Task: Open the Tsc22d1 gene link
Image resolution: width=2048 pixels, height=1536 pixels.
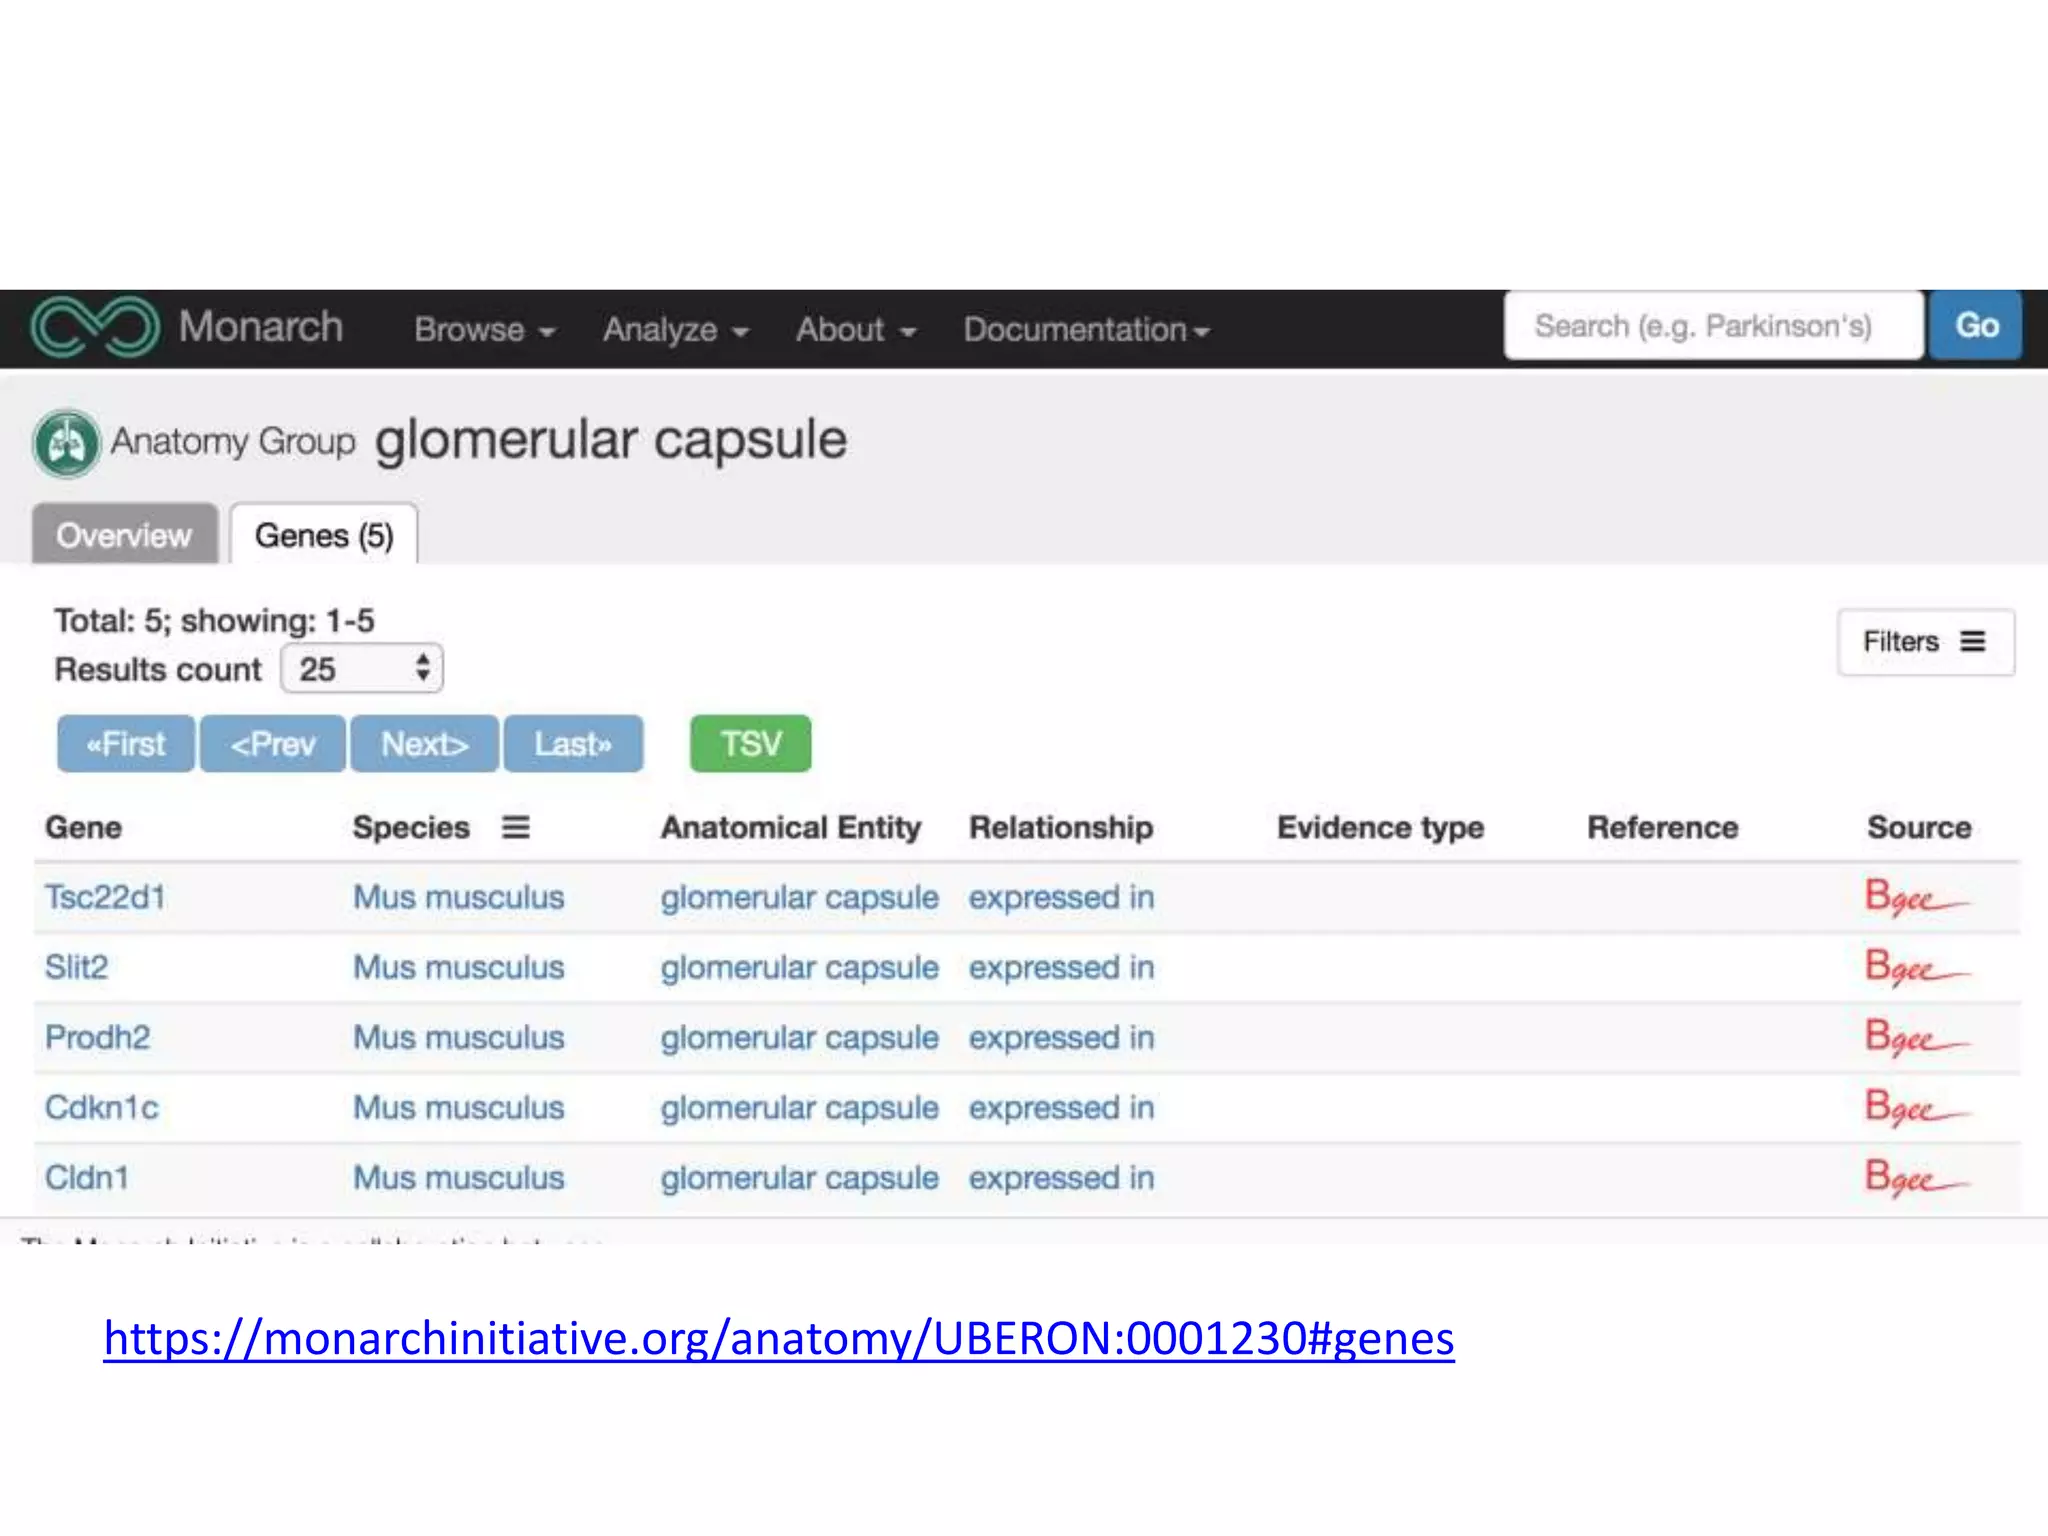Action: (x=105, y=897)
